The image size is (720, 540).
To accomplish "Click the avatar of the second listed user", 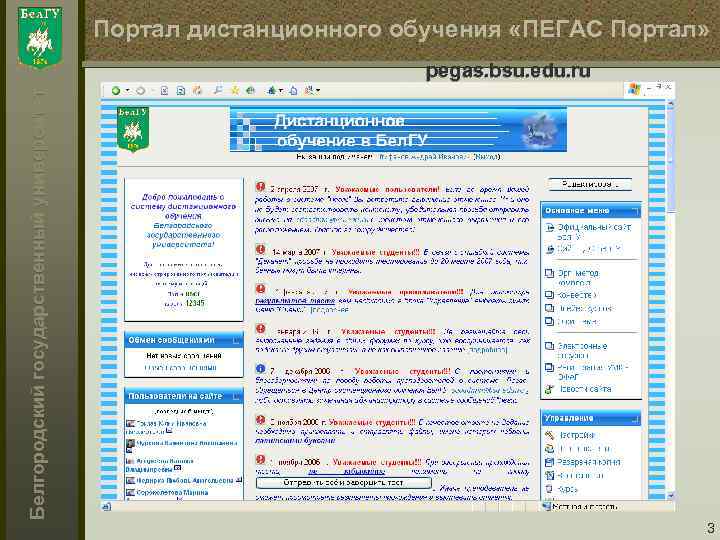I will (x=130, y=444).
